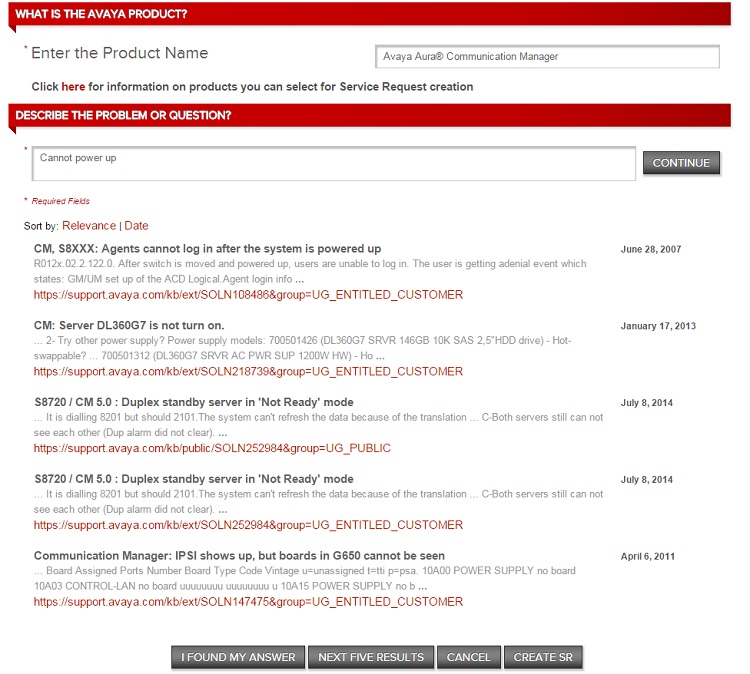Open the SOLN252984 UG_ENTITLED_CUSTOMER URL
750x674 pixels.
[248, 525]
